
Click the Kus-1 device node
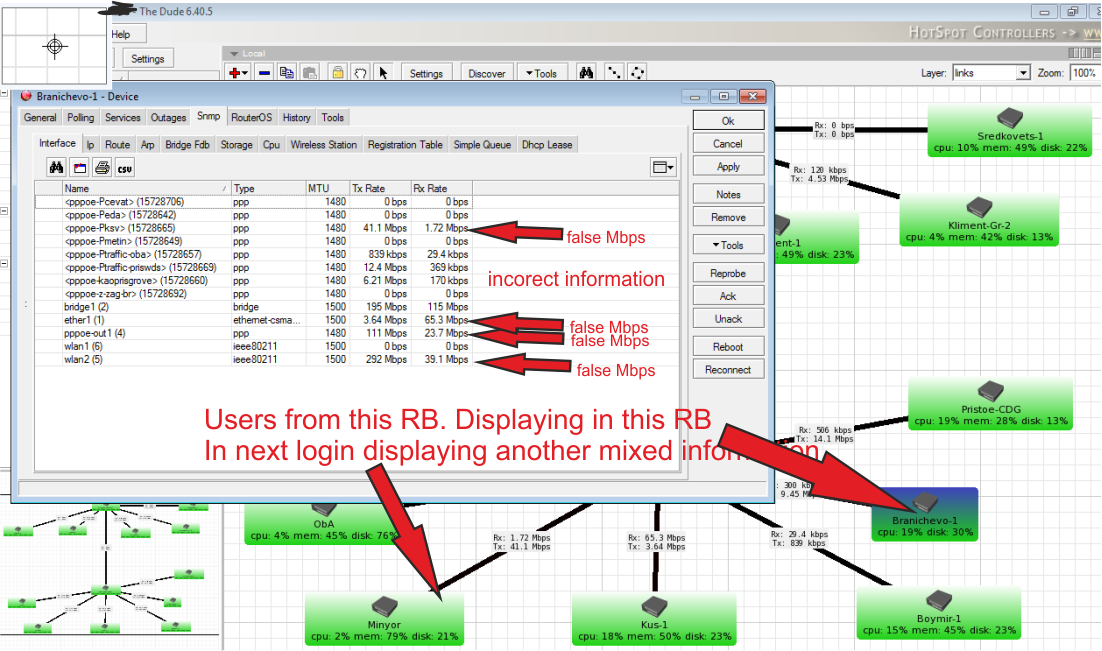(x=654, y=619)
